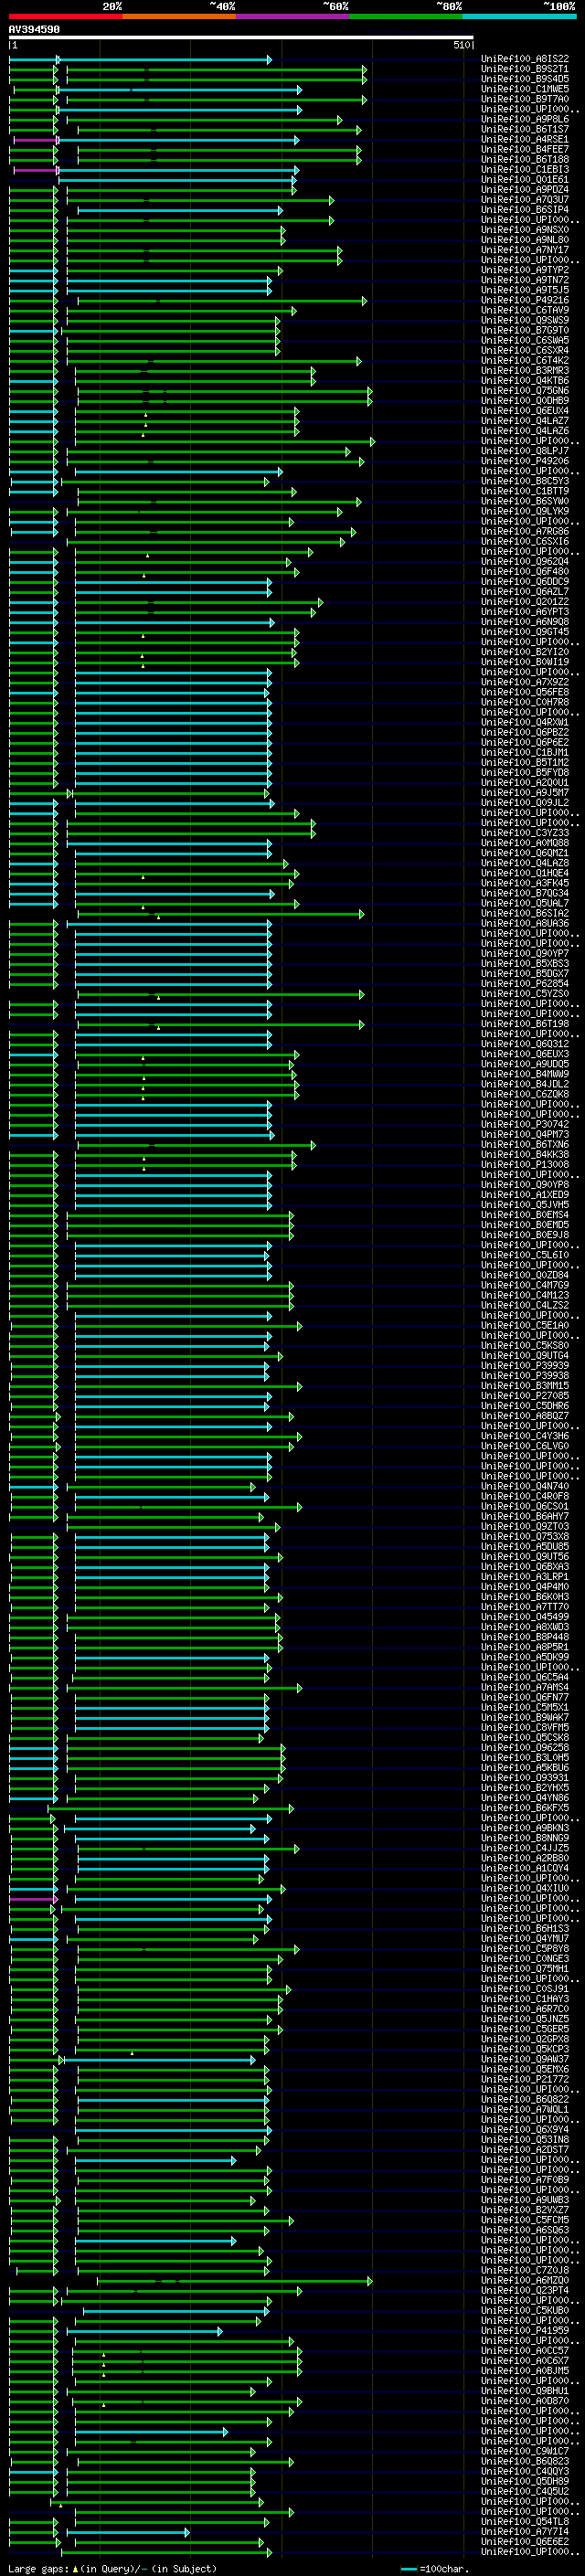The height and width of the screenshot is (2576, 585).
Task: Select hit UniRef100_P13008
Action: pos(525,1164)
